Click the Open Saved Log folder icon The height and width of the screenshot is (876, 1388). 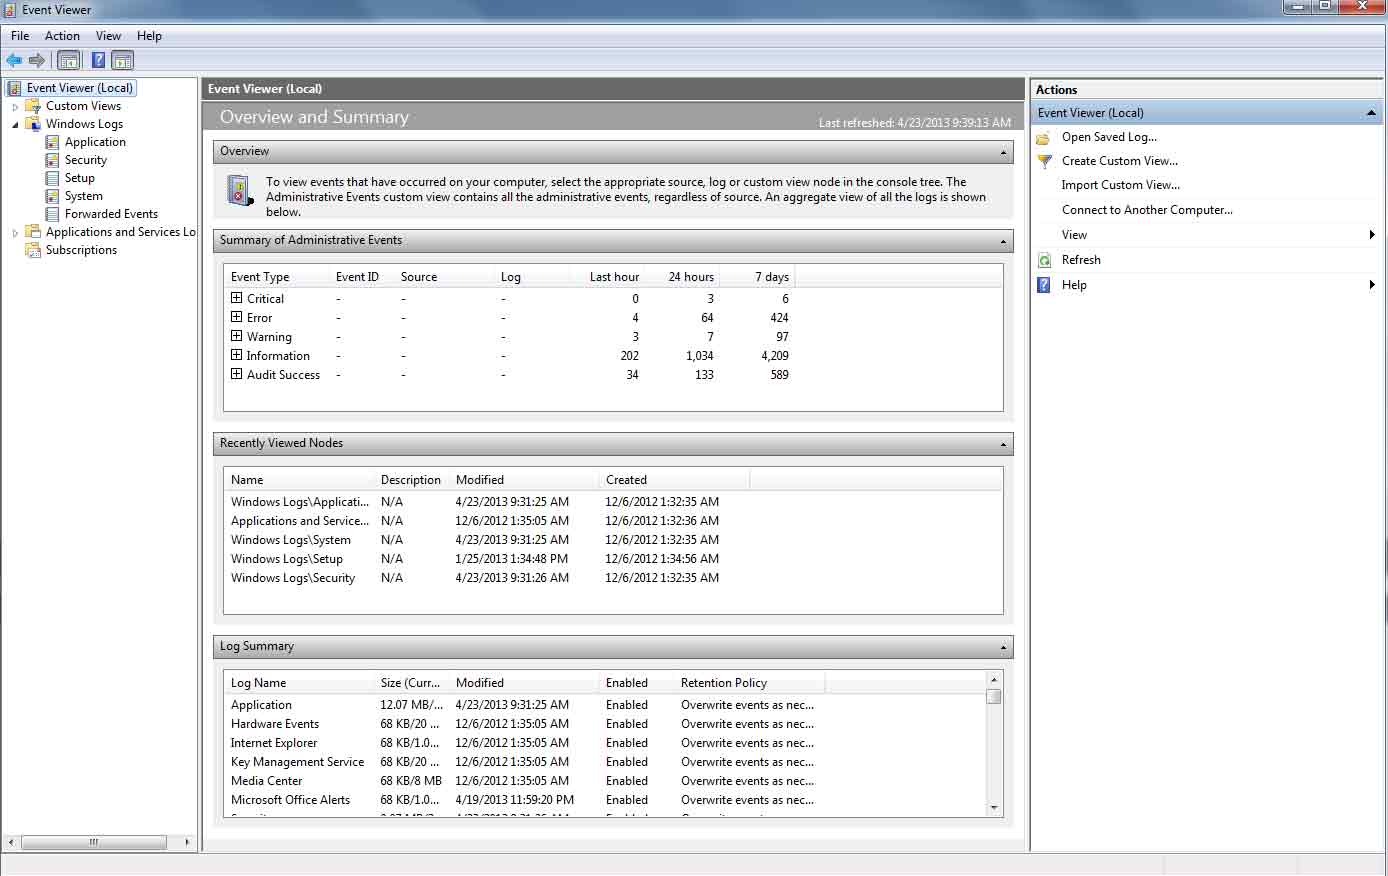pos(1044,137)
